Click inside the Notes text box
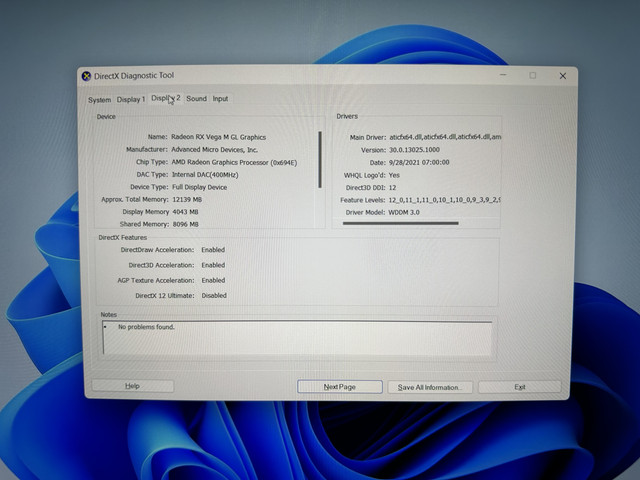640x480 pixels. 298,338
